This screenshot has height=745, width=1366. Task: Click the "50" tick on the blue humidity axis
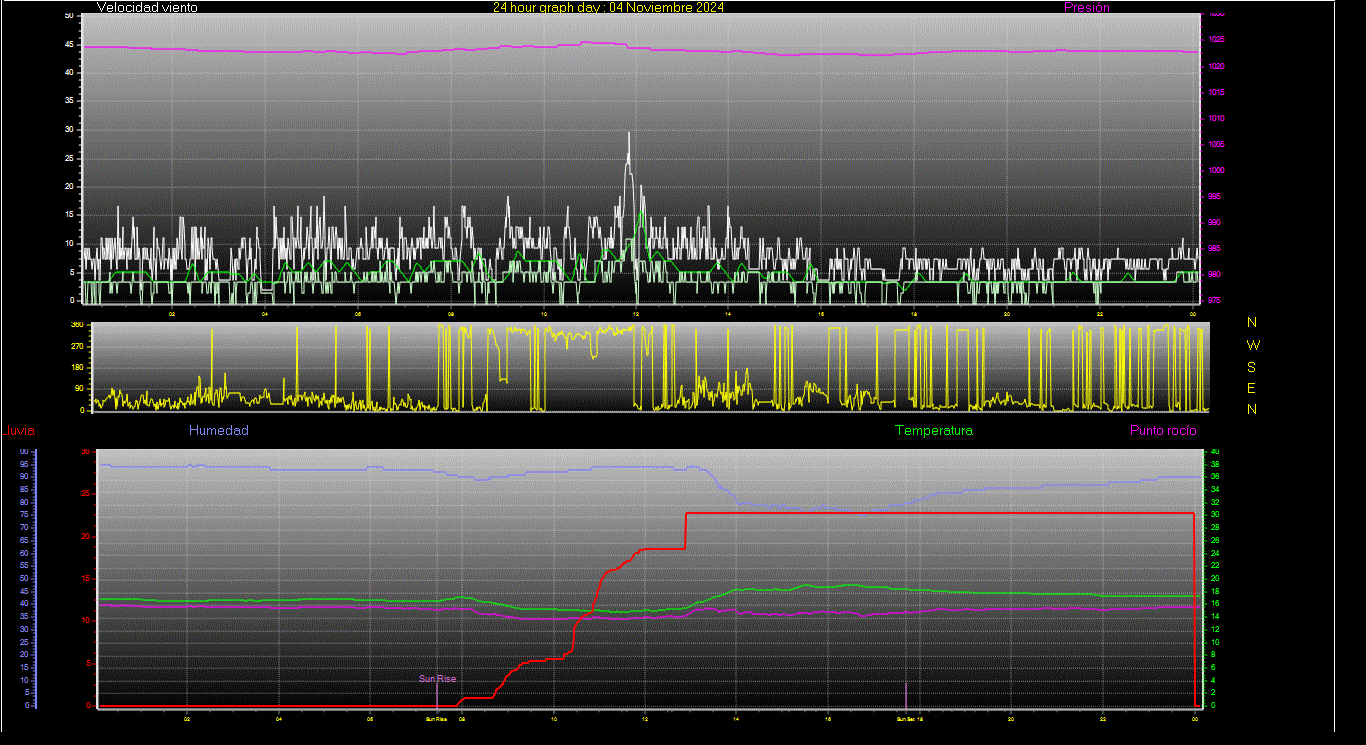pos(24,578)
